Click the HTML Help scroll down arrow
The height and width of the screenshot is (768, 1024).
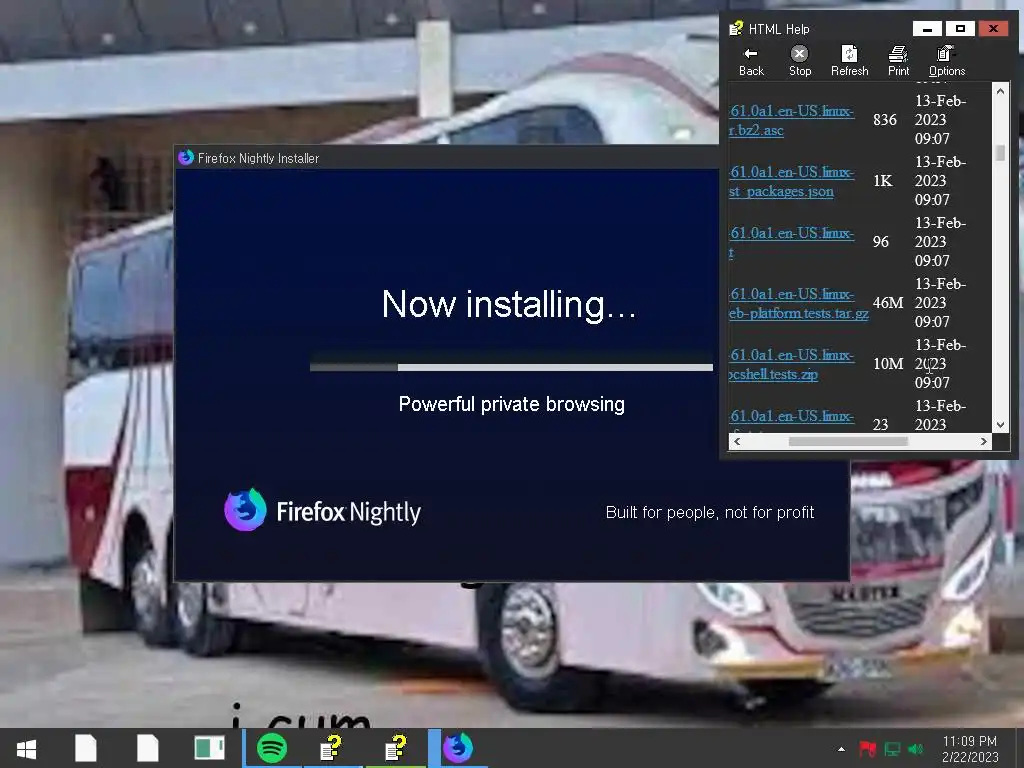click(1000, 424)
